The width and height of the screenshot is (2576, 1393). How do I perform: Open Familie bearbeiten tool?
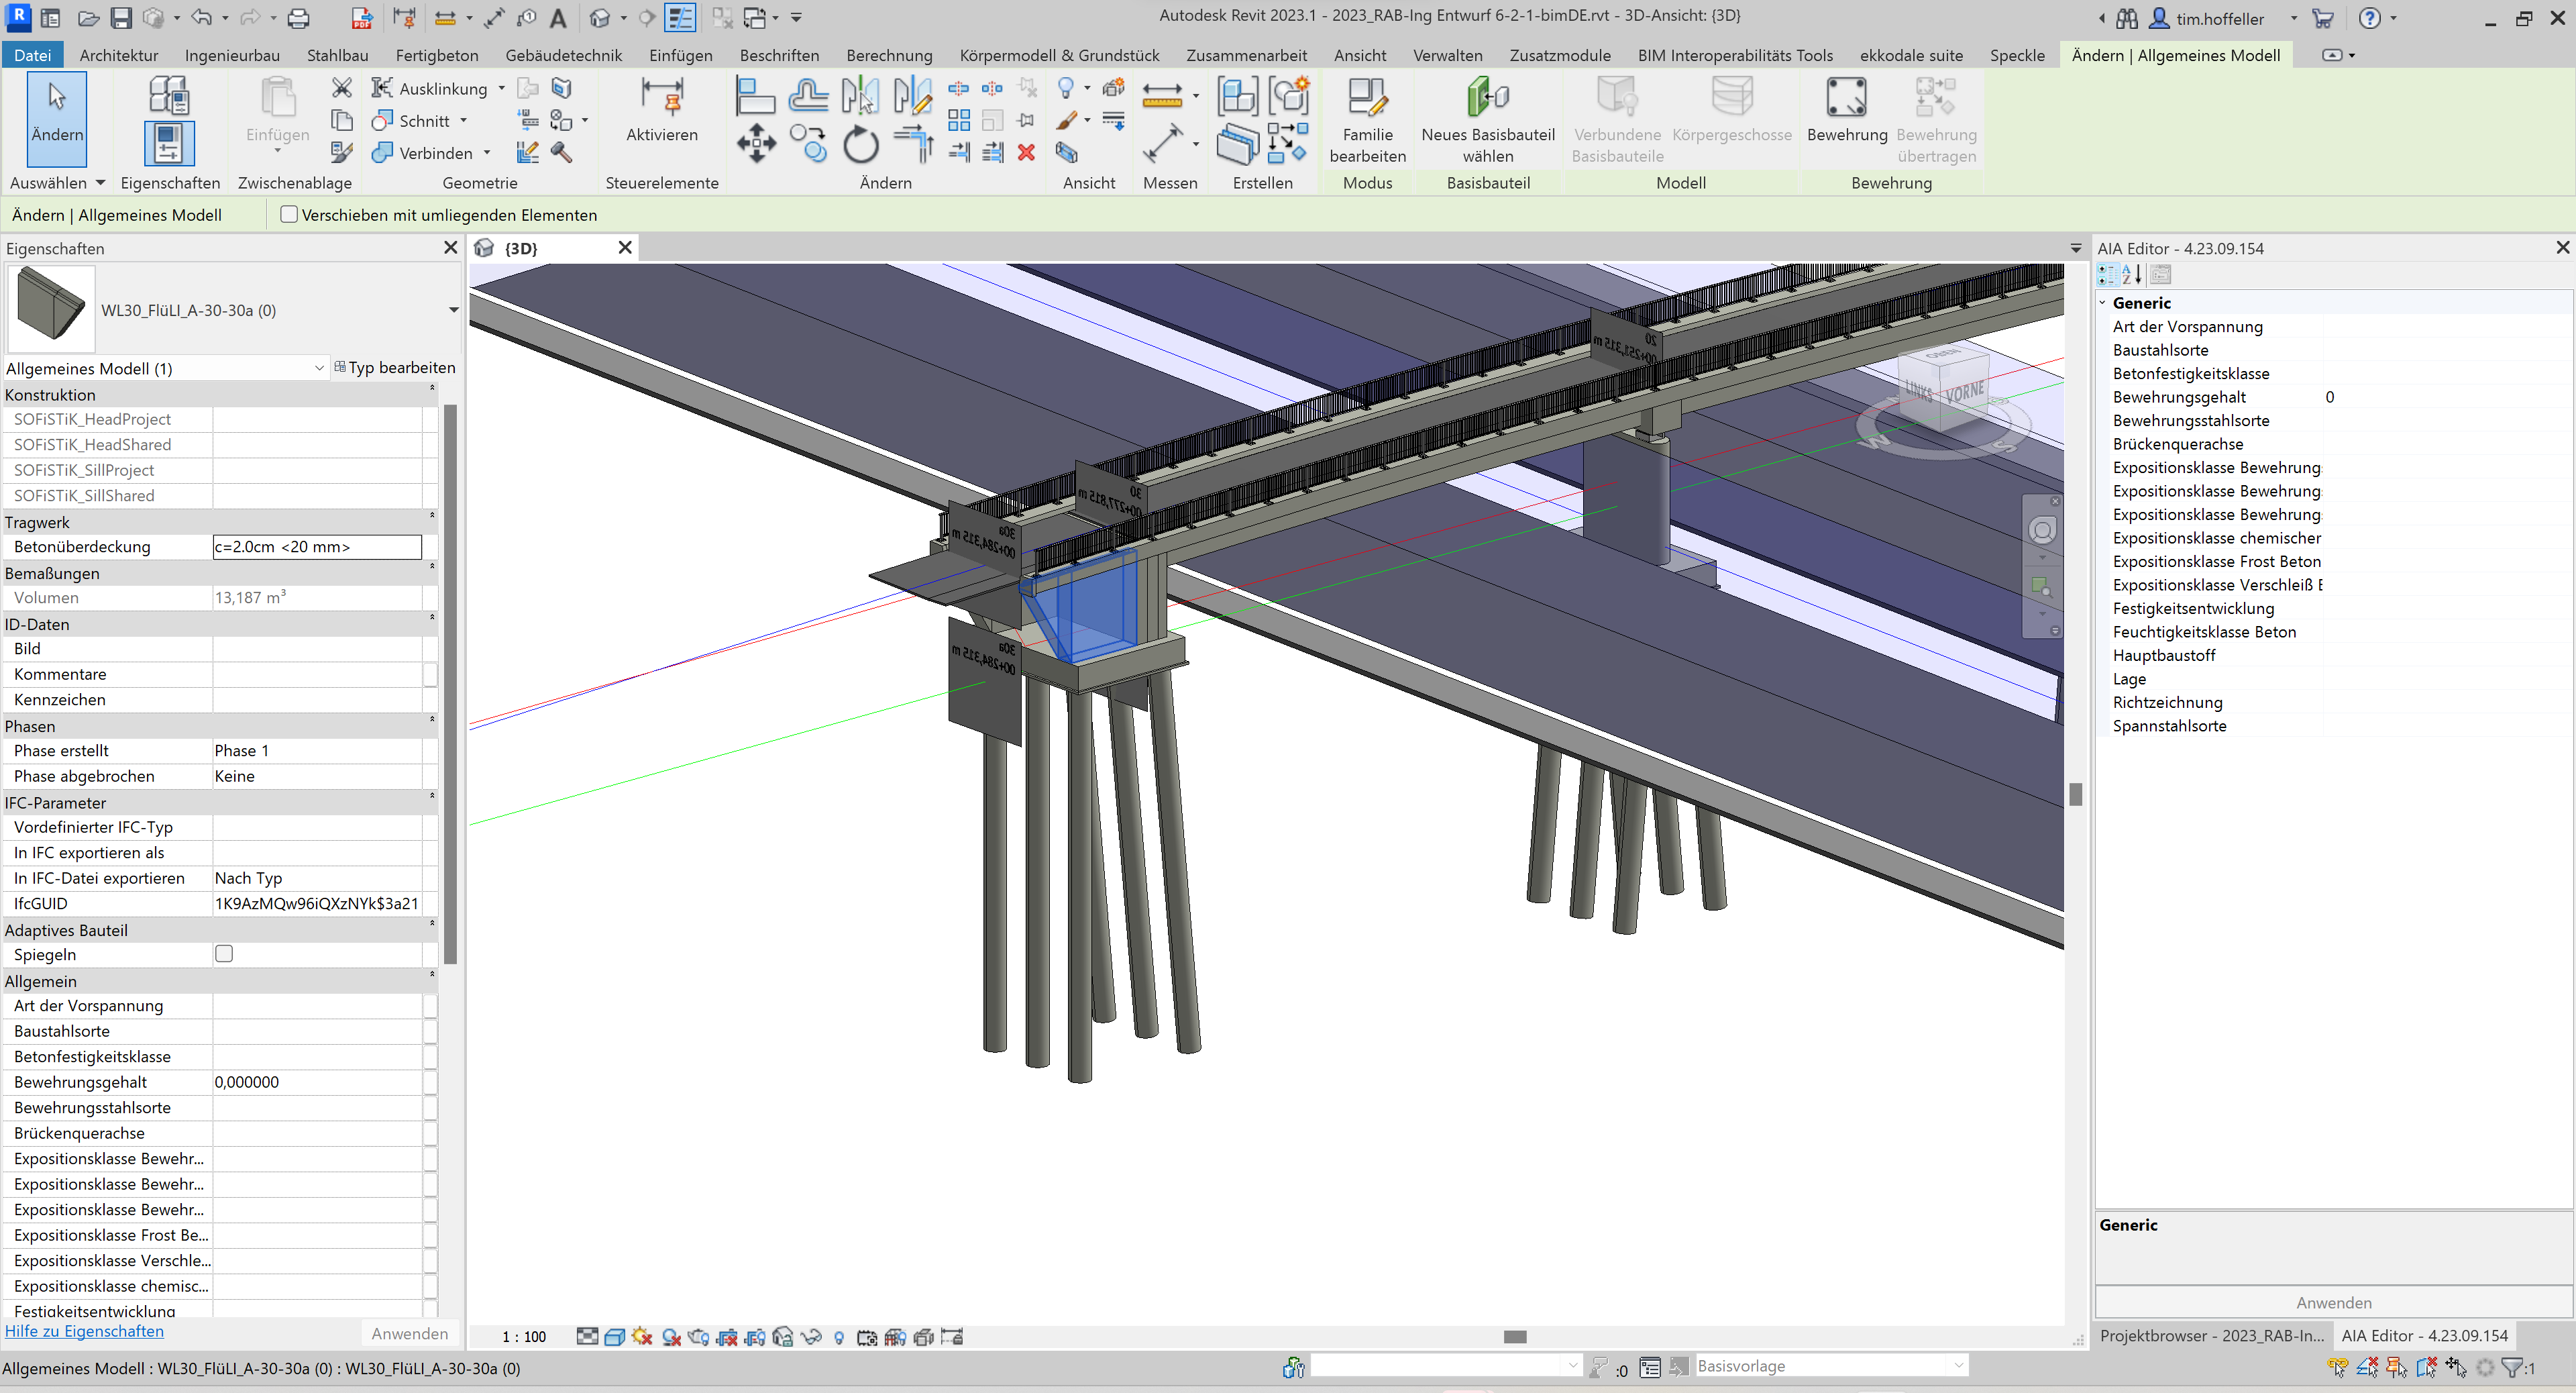pyautogui.click(x=1367, y=119)
